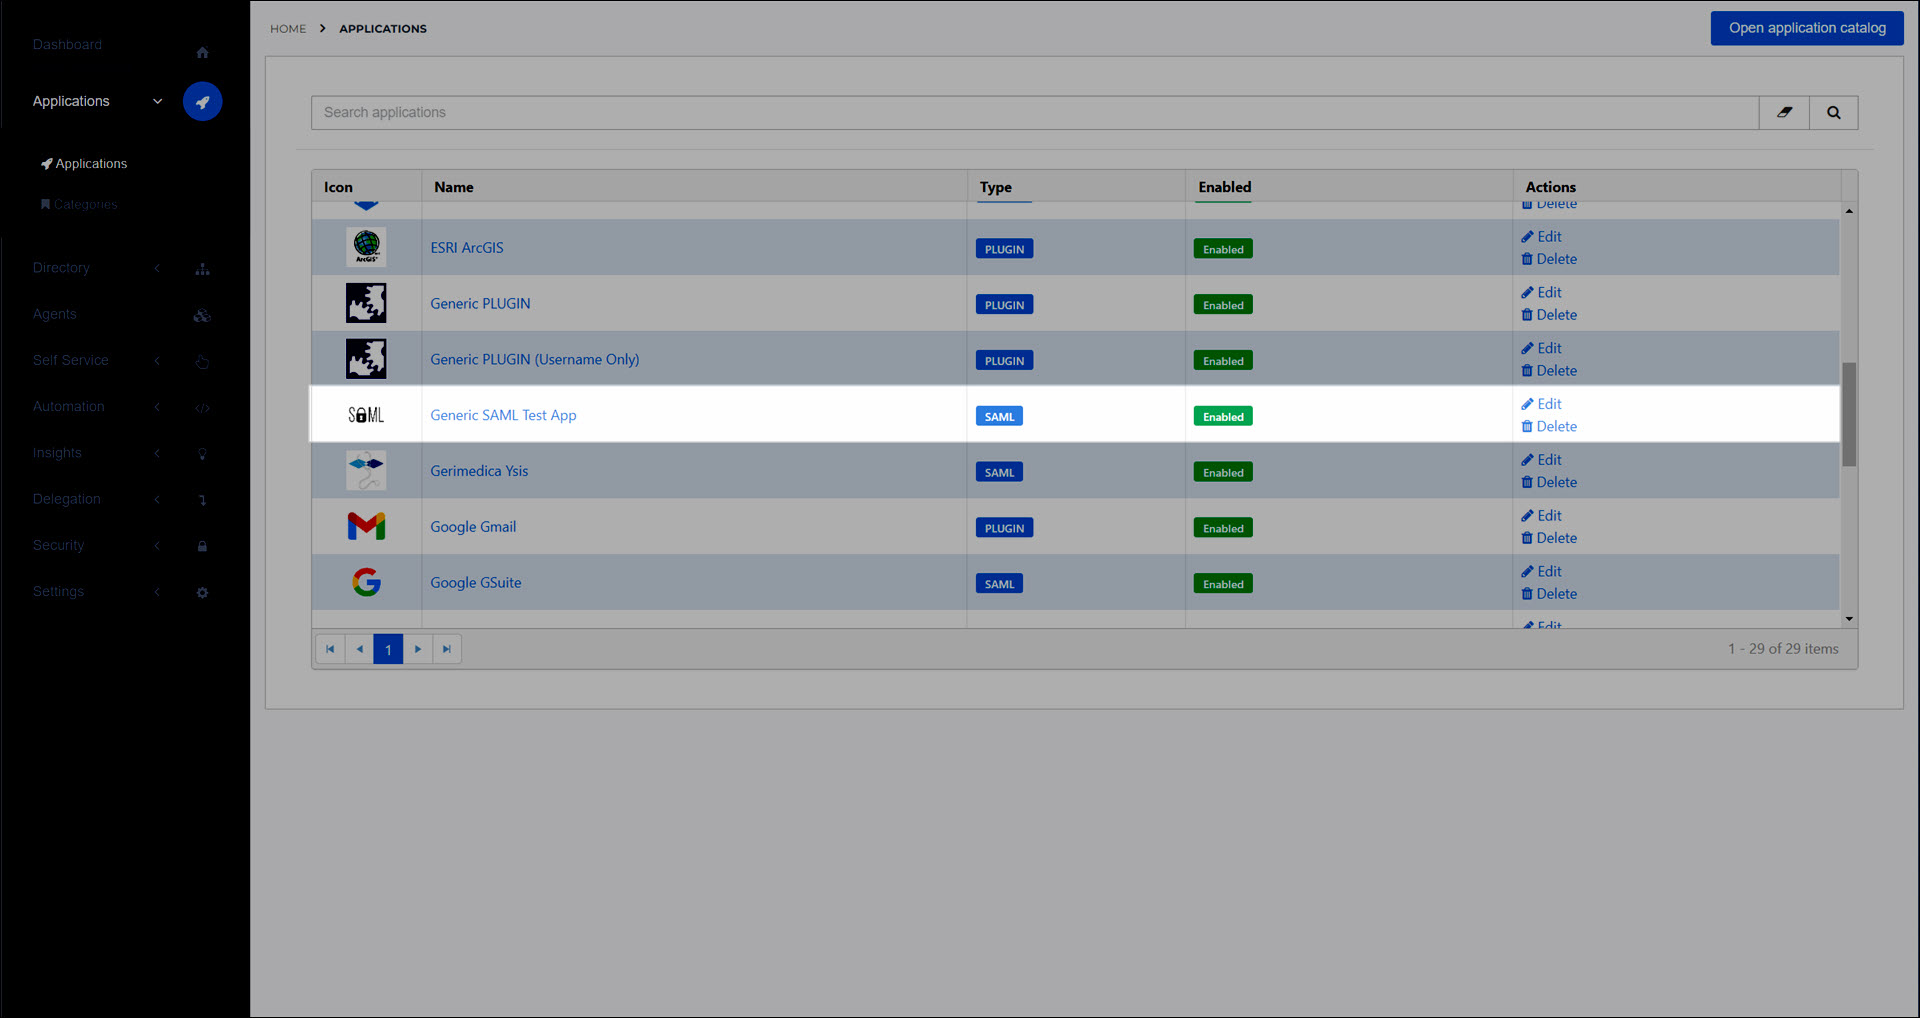Image resolution: width=1920 pixels, height=1019 pixels.
Task: Sort by the Type column header
Action: coord(996,187)
